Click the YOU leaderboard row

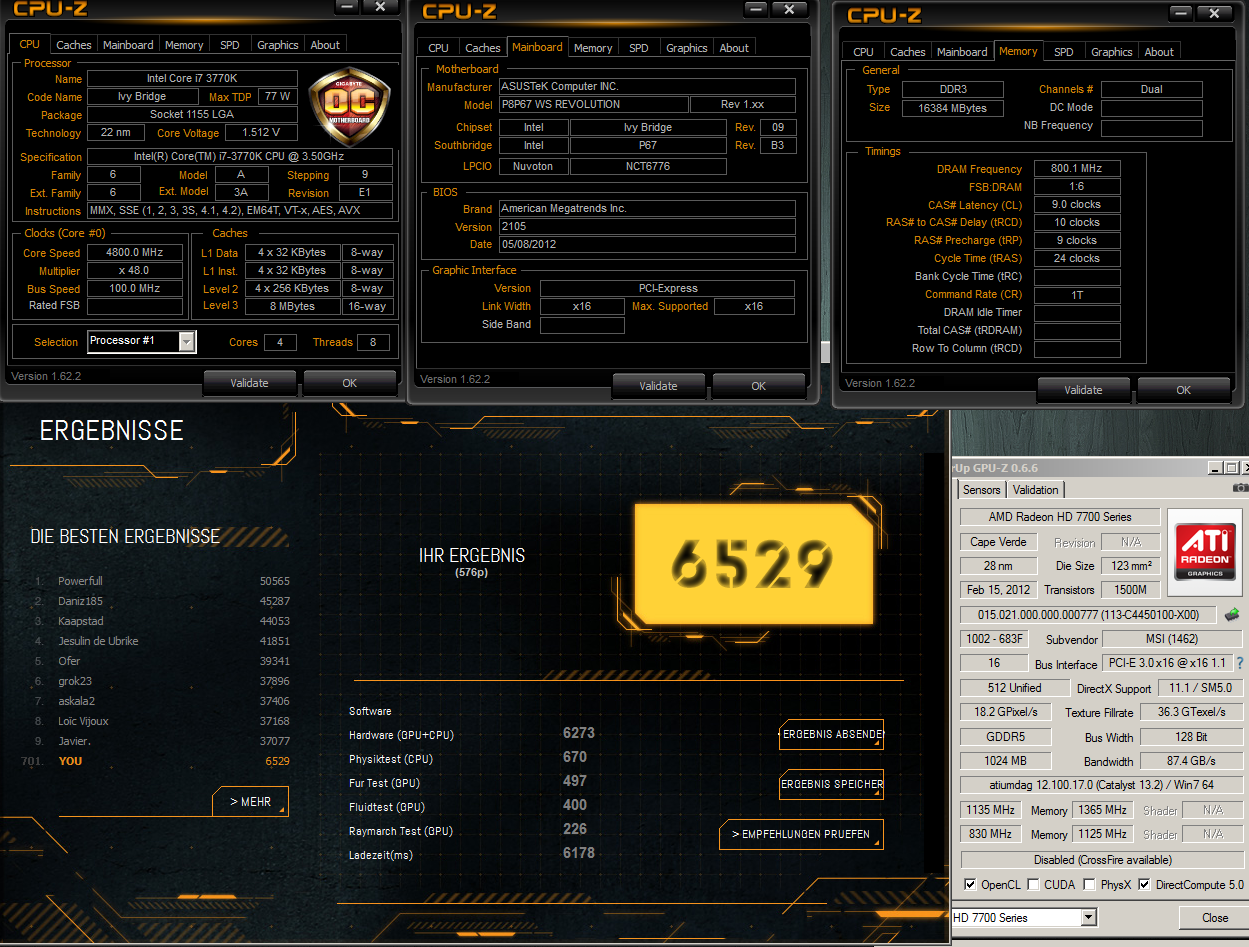click(155, 761)
